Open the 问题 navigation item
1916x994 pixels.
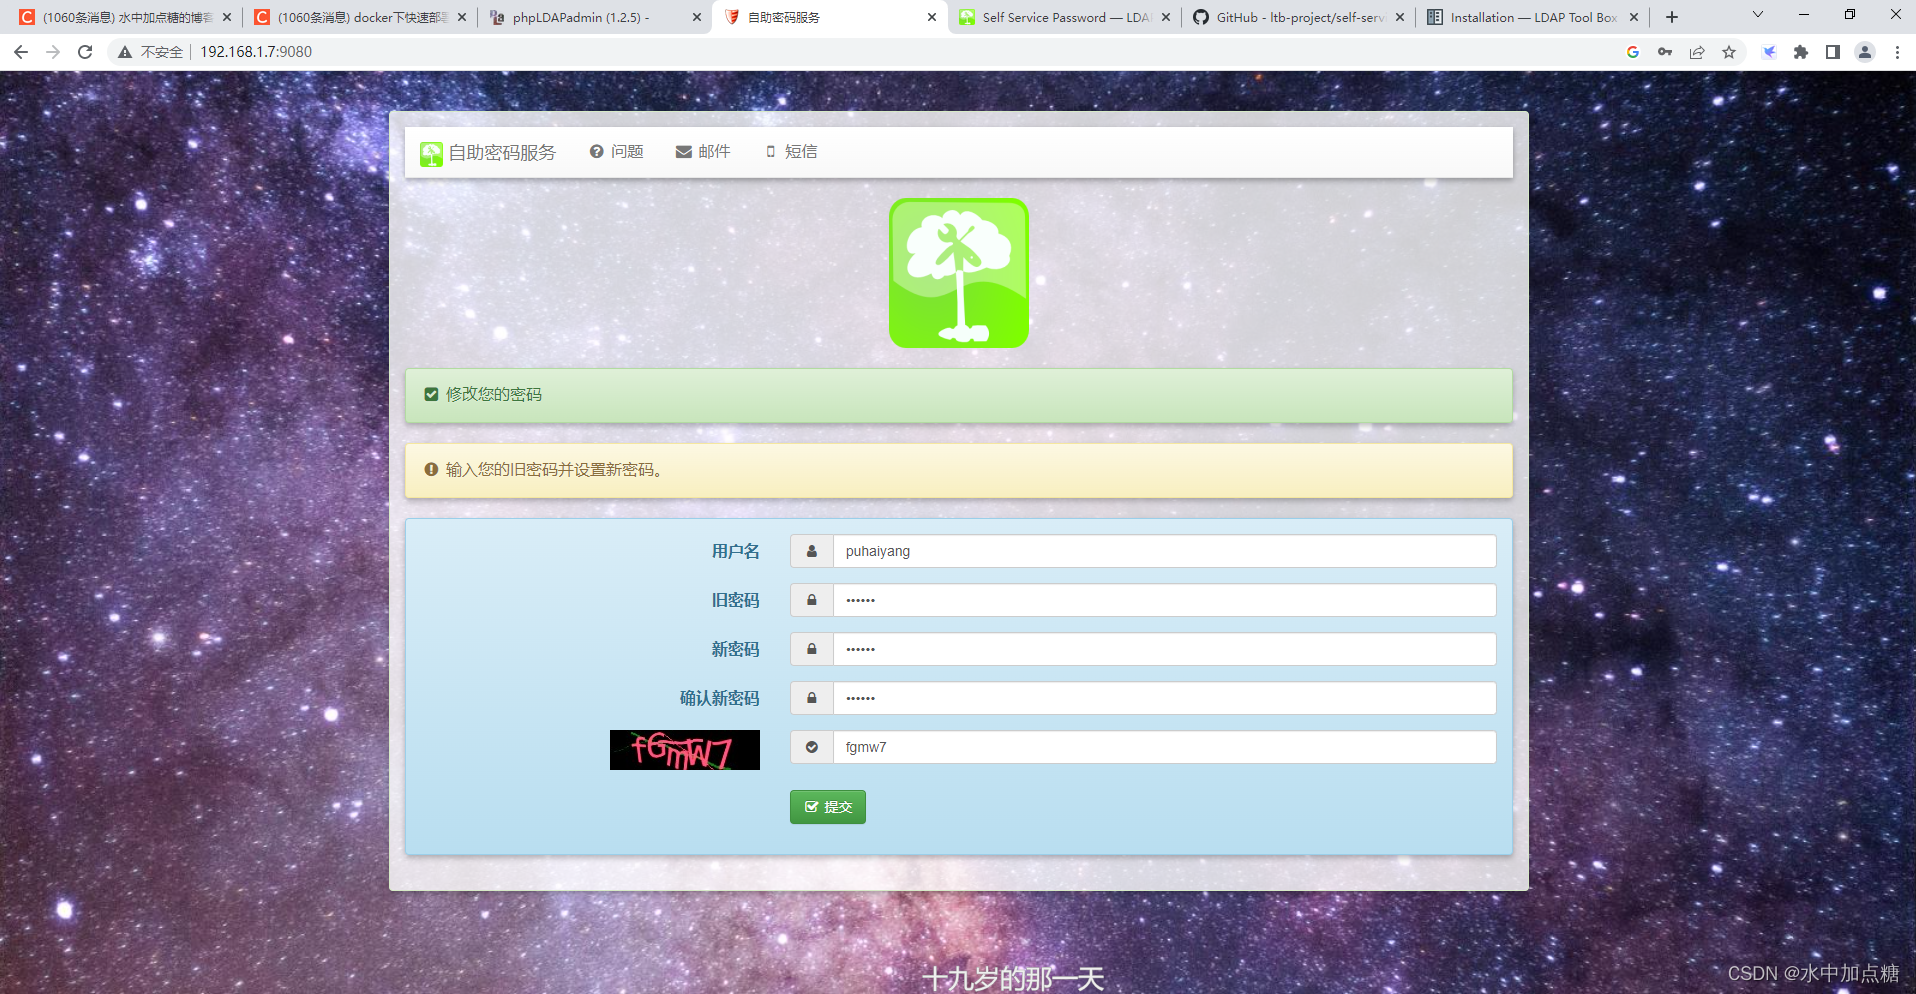click(x=616, y=152)
